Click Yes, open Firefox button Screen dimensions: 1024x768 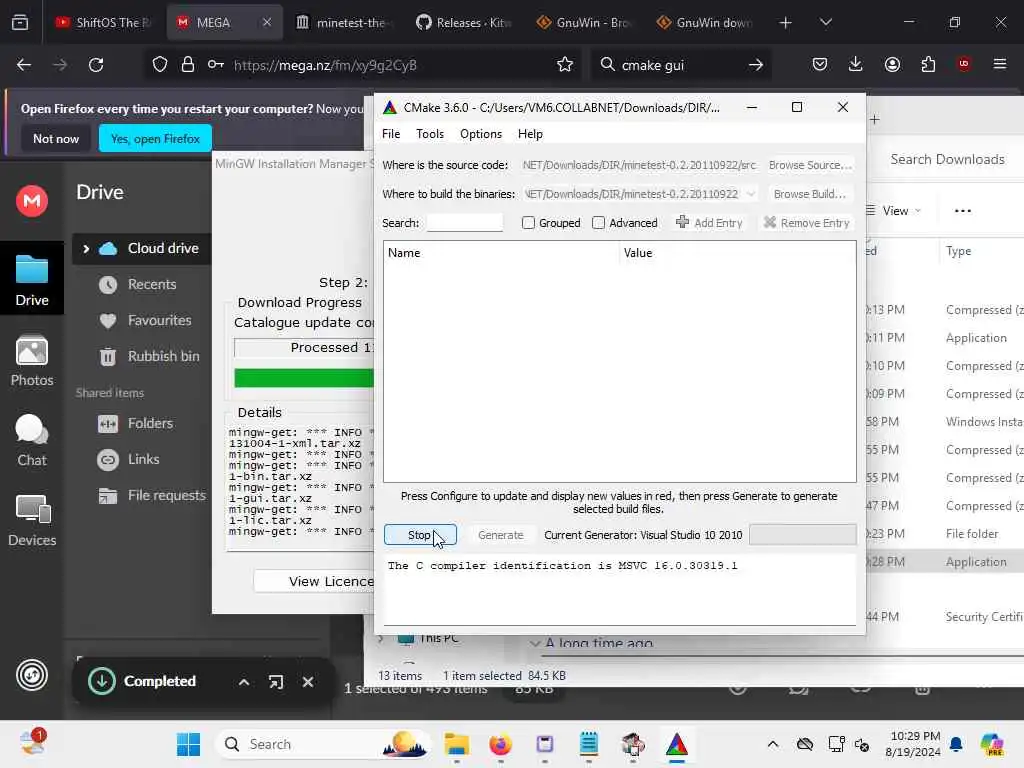pyautogui.click(x=155, y=138)
